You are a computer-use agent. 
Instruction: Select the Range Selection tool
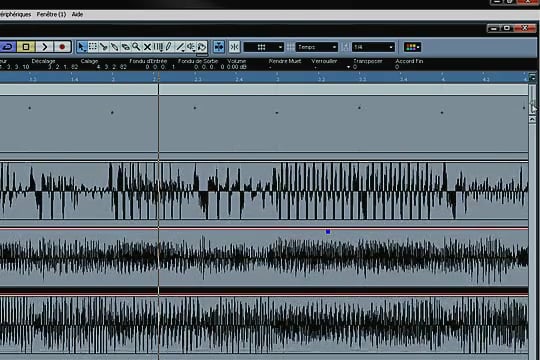click(x=92, y=47)
